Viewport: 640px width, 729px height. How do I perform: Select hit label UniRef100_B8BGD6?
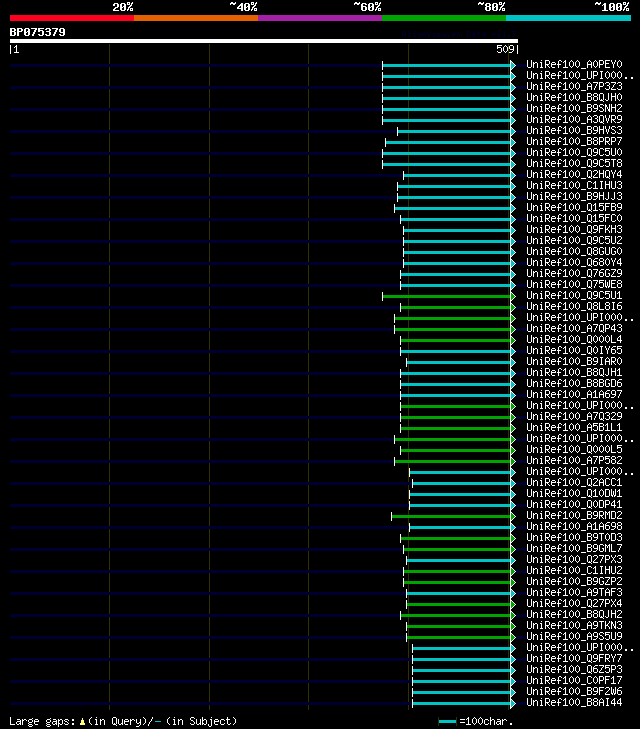(574, 384)
